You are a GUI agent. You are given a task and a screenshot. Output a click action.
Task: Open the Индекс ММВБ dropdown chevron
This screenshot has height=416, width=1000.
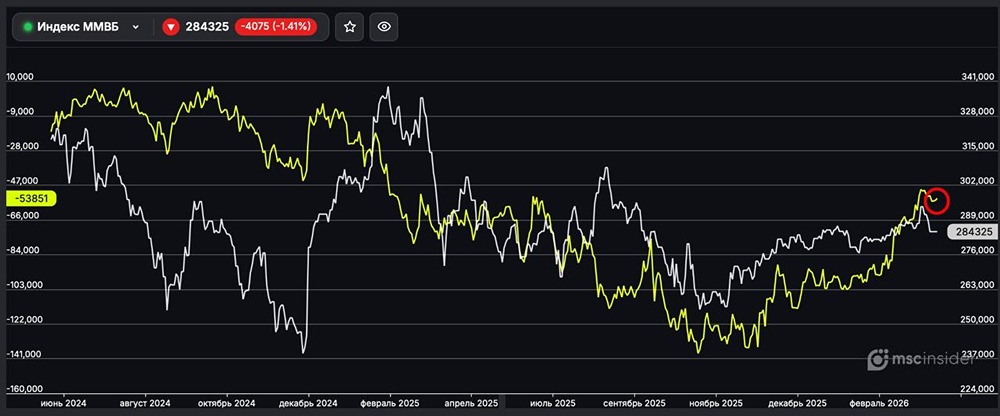[x=135, y=27]
